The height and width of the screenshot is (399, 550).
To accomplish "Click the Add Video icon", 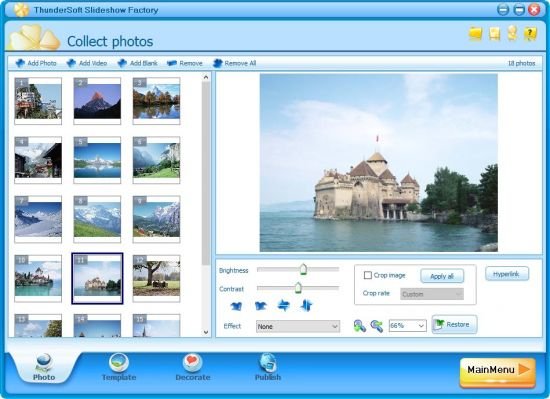I will click(71, 63).
